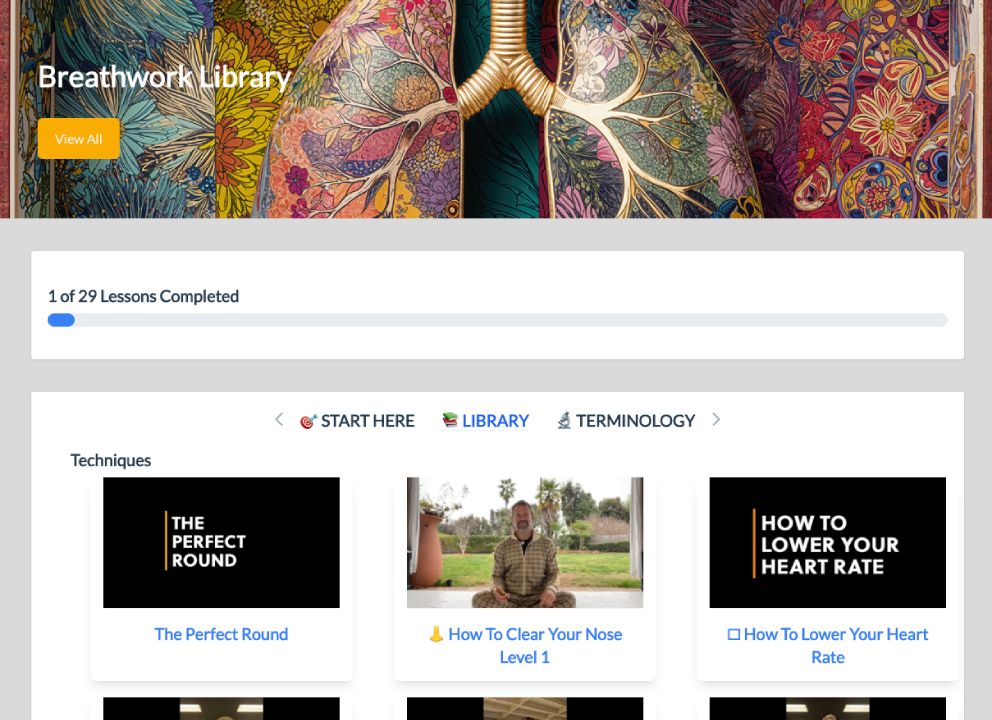Click the left chevron before START HERE
992x720 pixels.
(x=279, y=419)
